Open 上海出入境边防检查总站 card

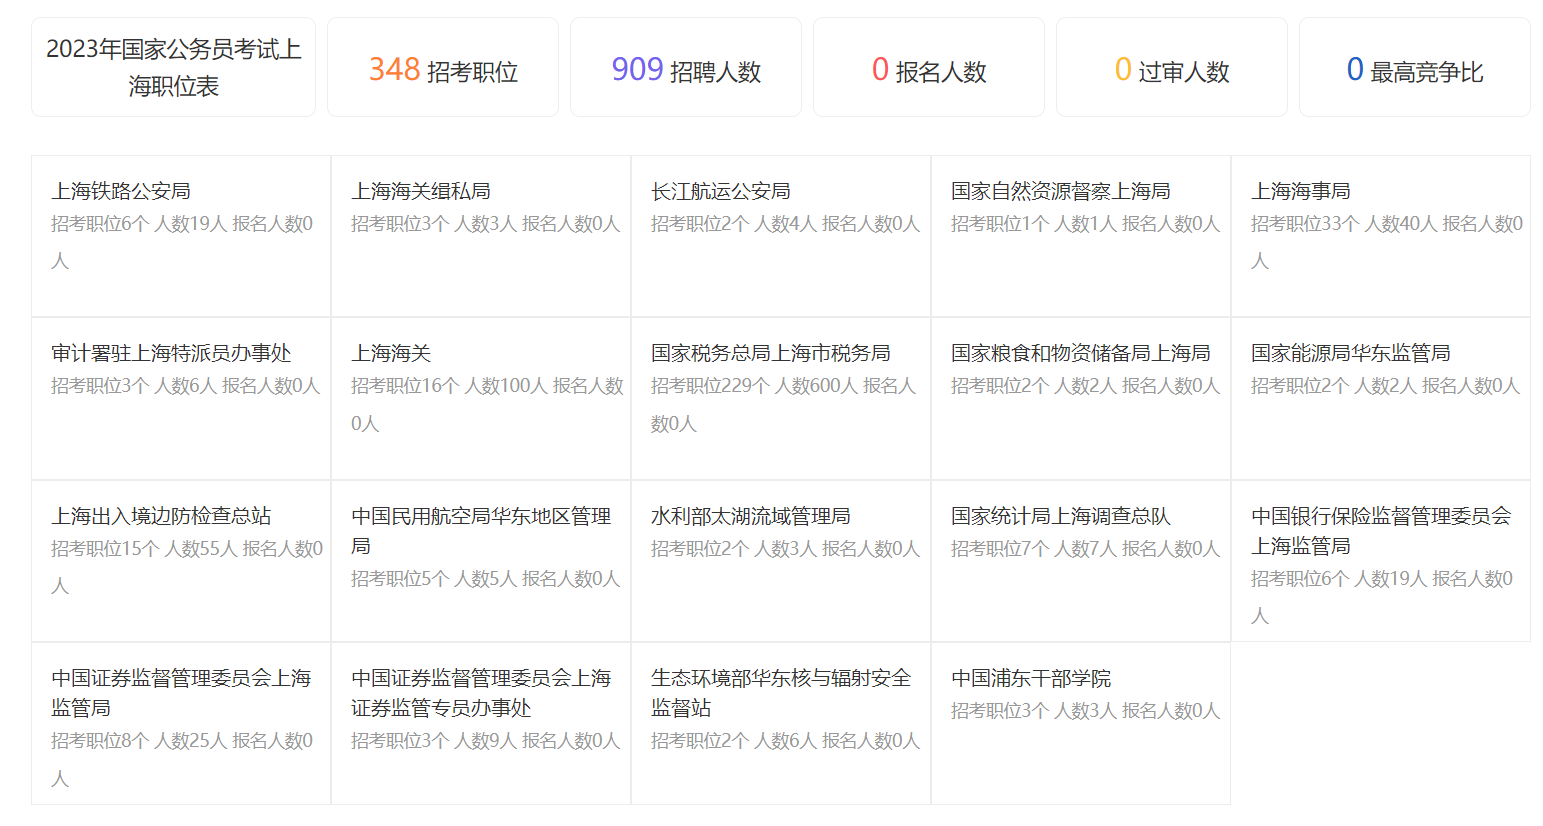coord(181,561)
